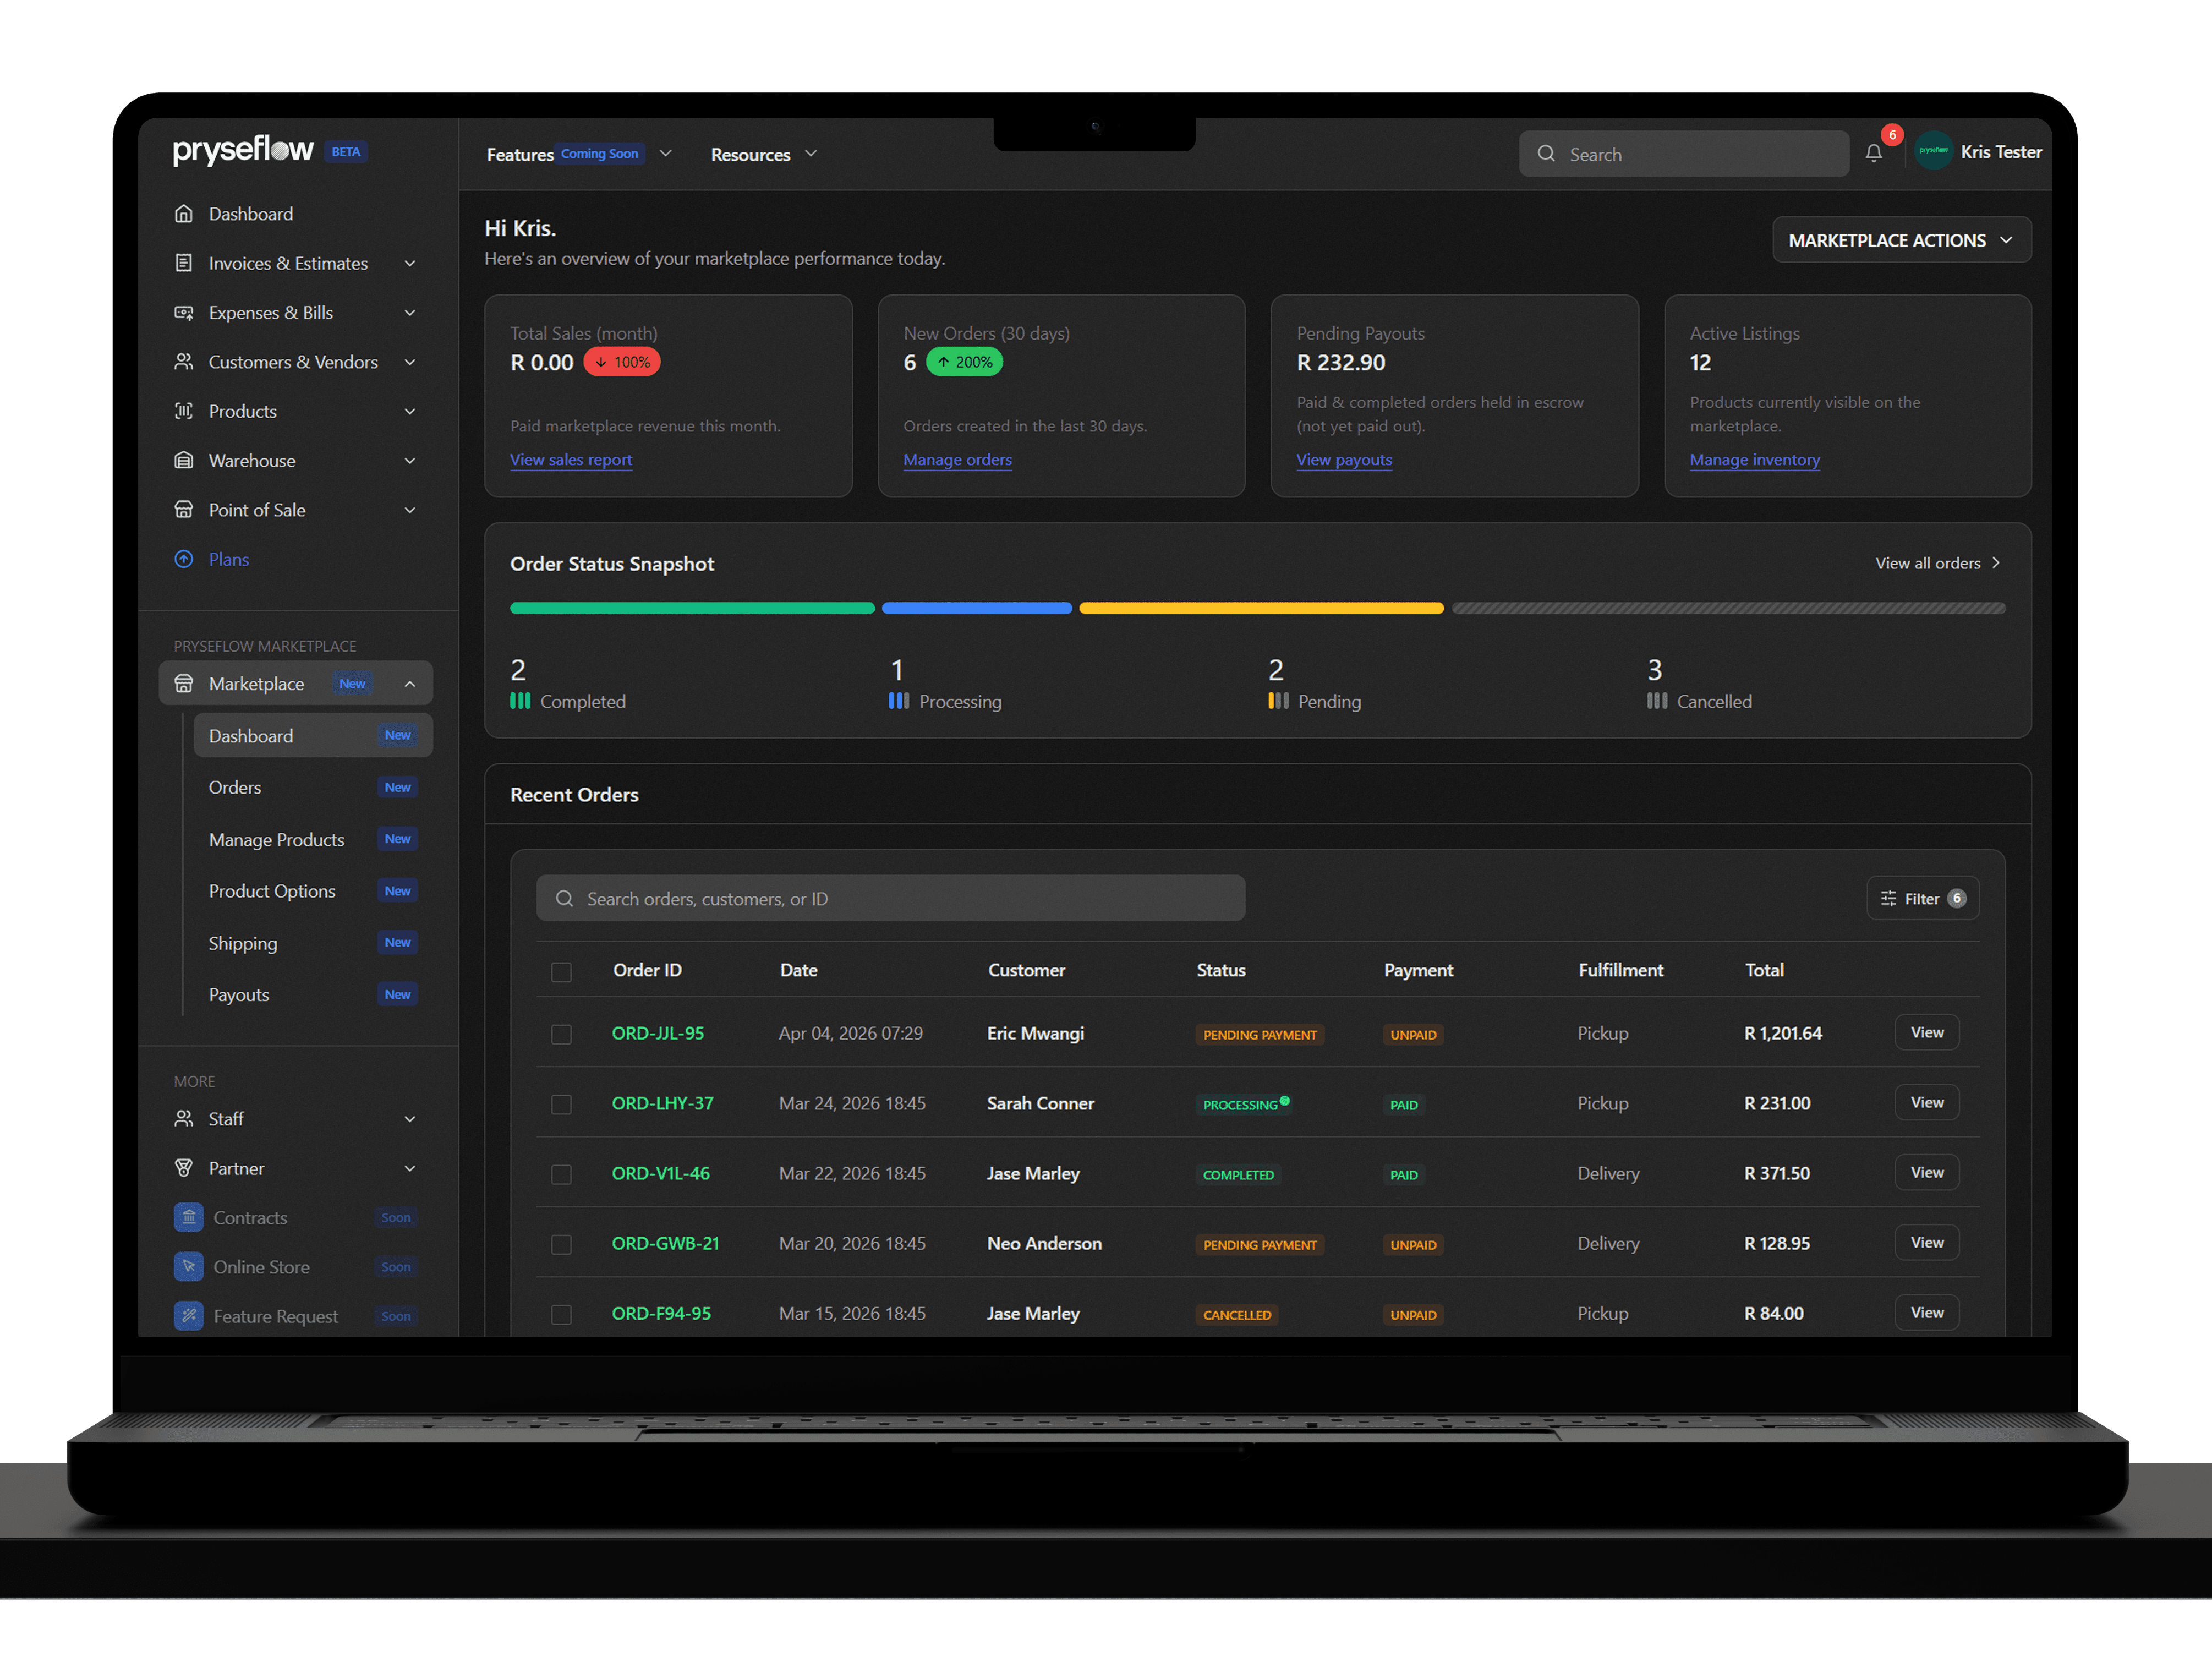Select the checkbox for order ORD-V1L-46

coord(561,1174)
